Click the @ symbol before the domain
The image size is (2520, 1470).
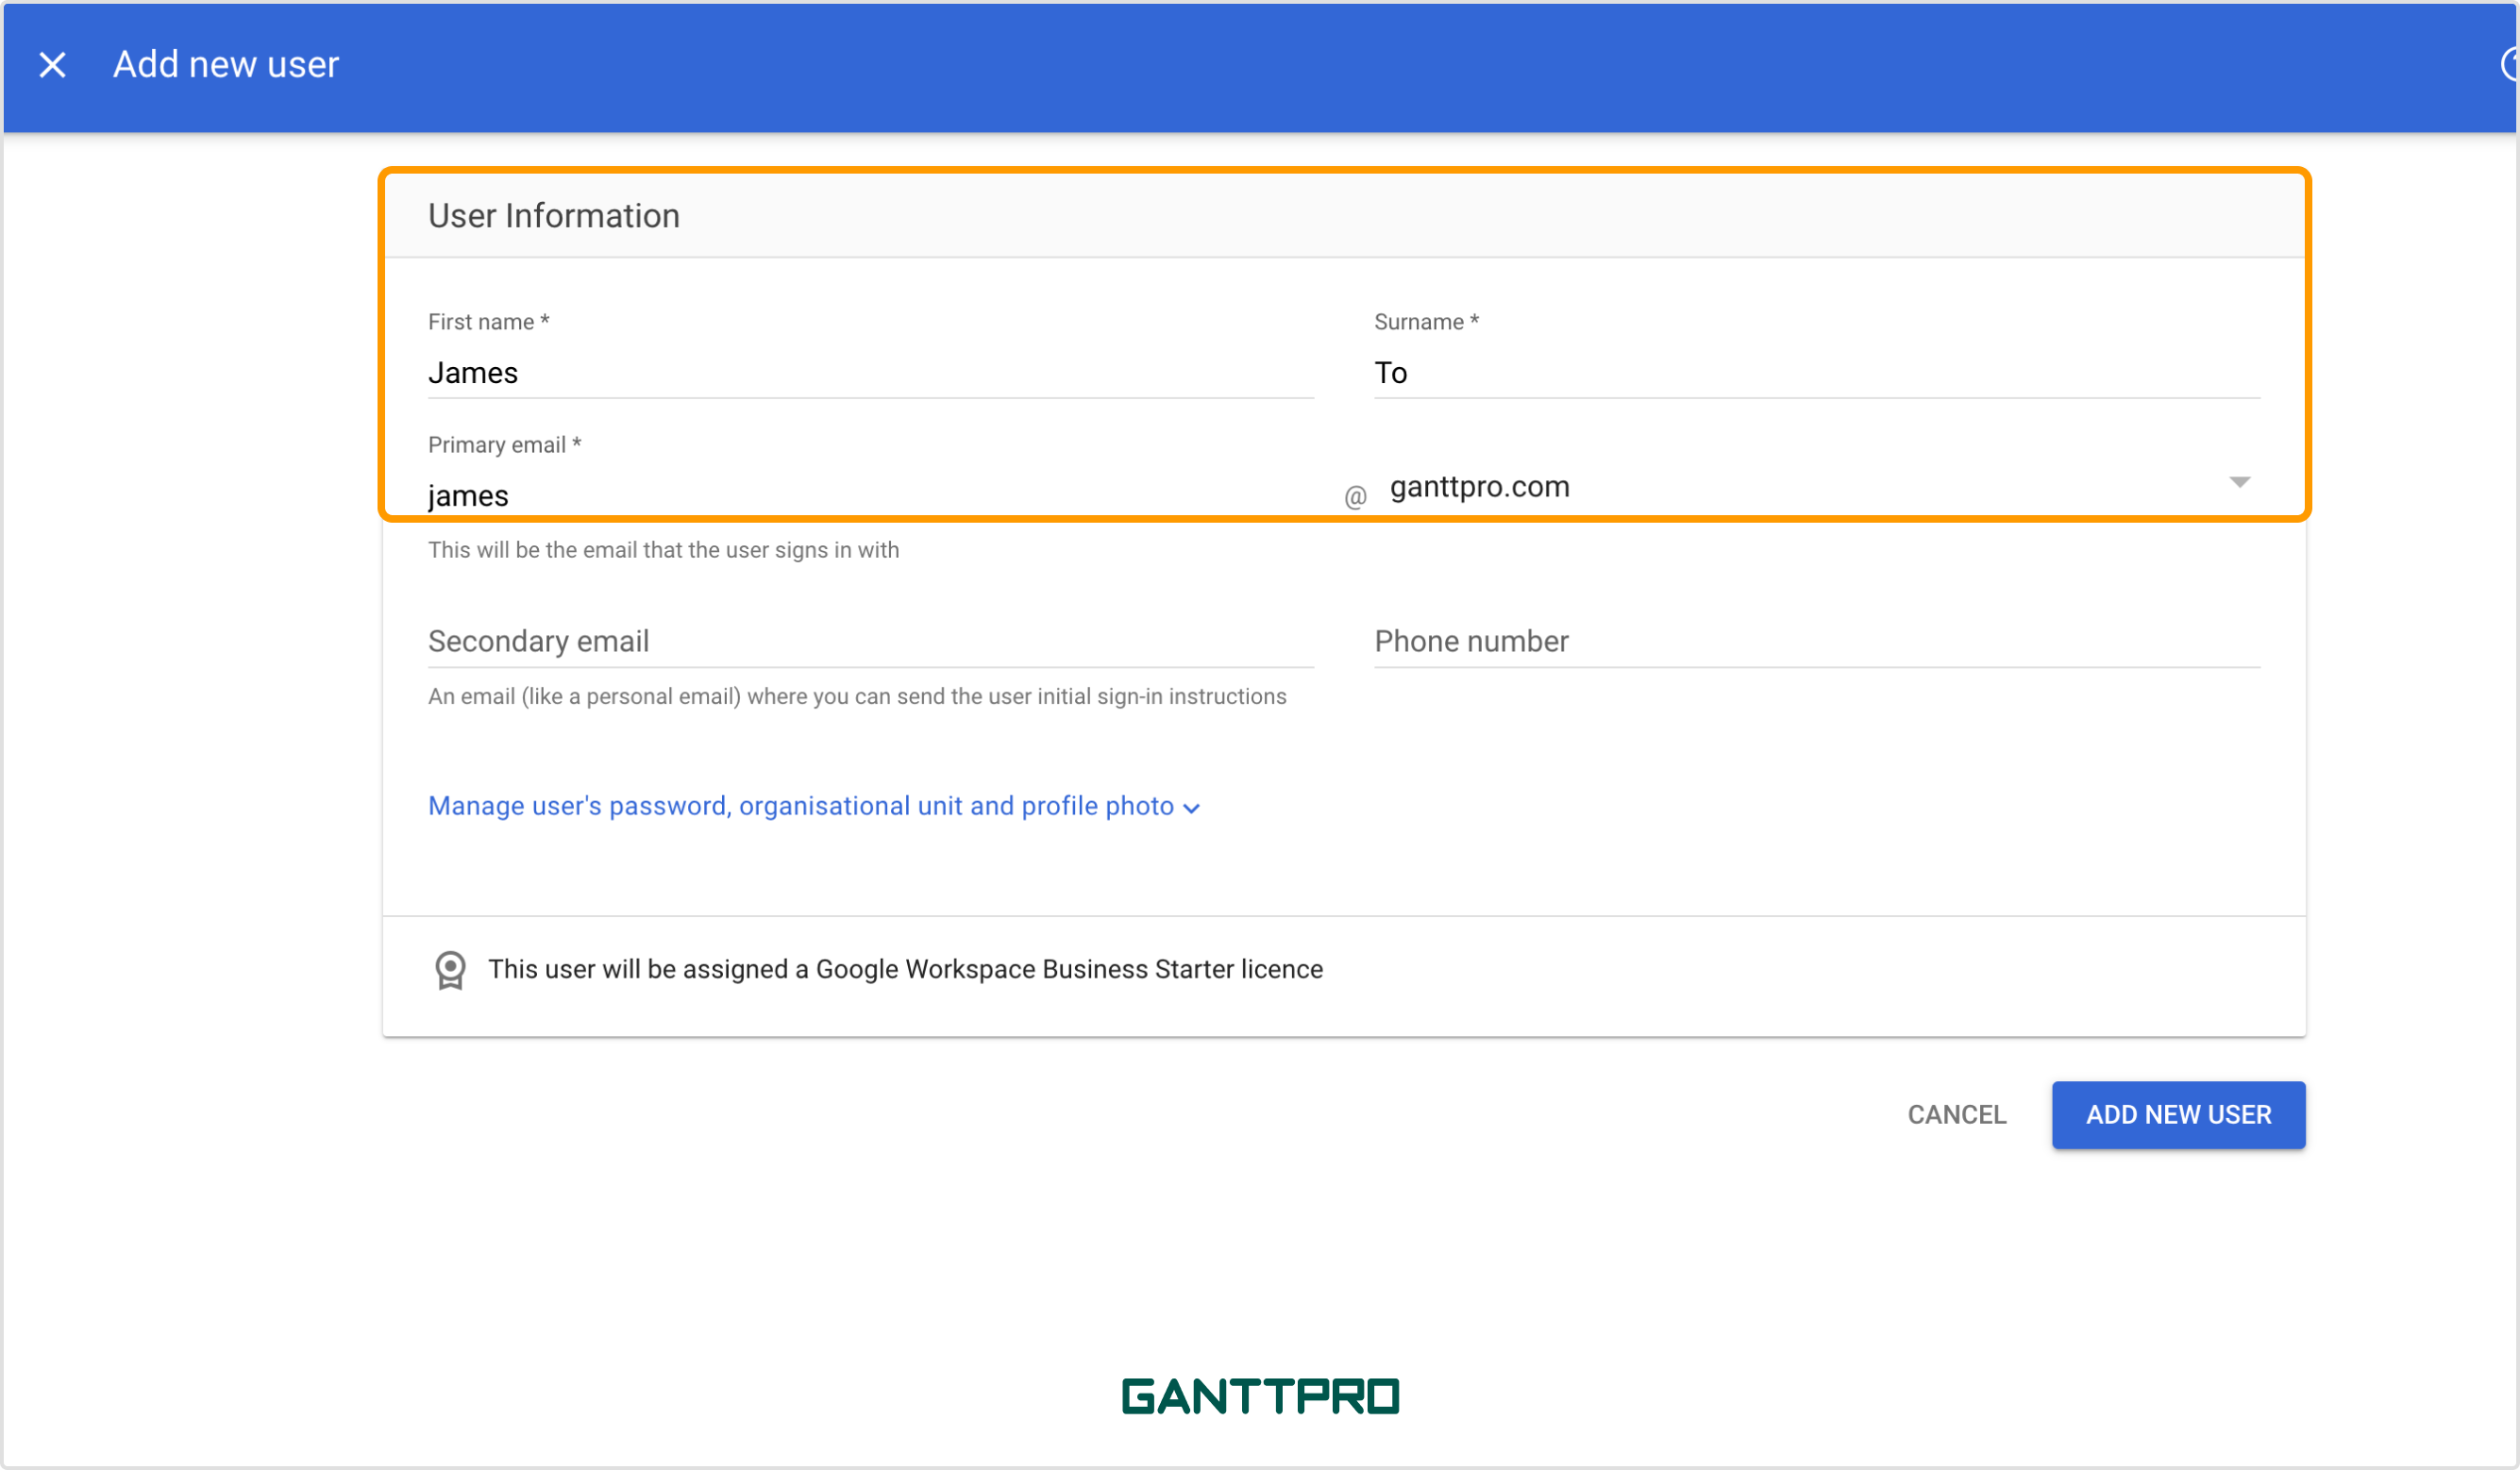pos(1355,496)
